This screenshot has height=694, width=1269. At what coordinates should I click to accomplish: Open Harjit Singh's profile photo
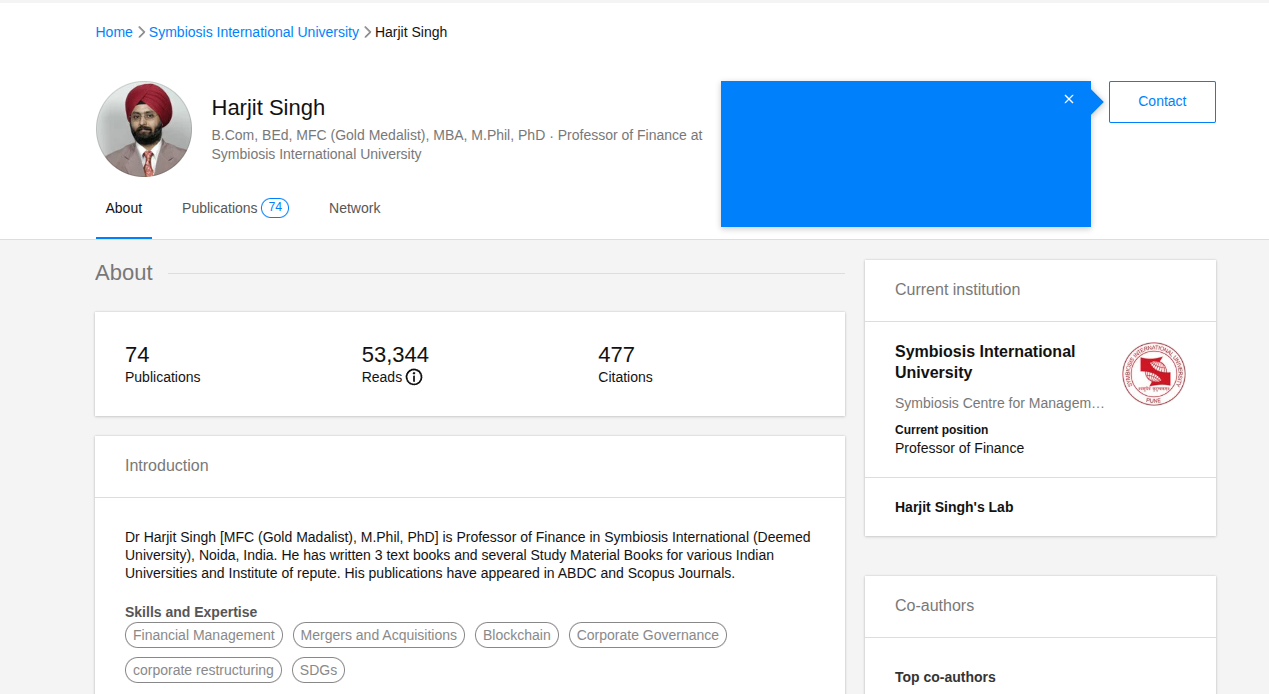pos(144,130)
